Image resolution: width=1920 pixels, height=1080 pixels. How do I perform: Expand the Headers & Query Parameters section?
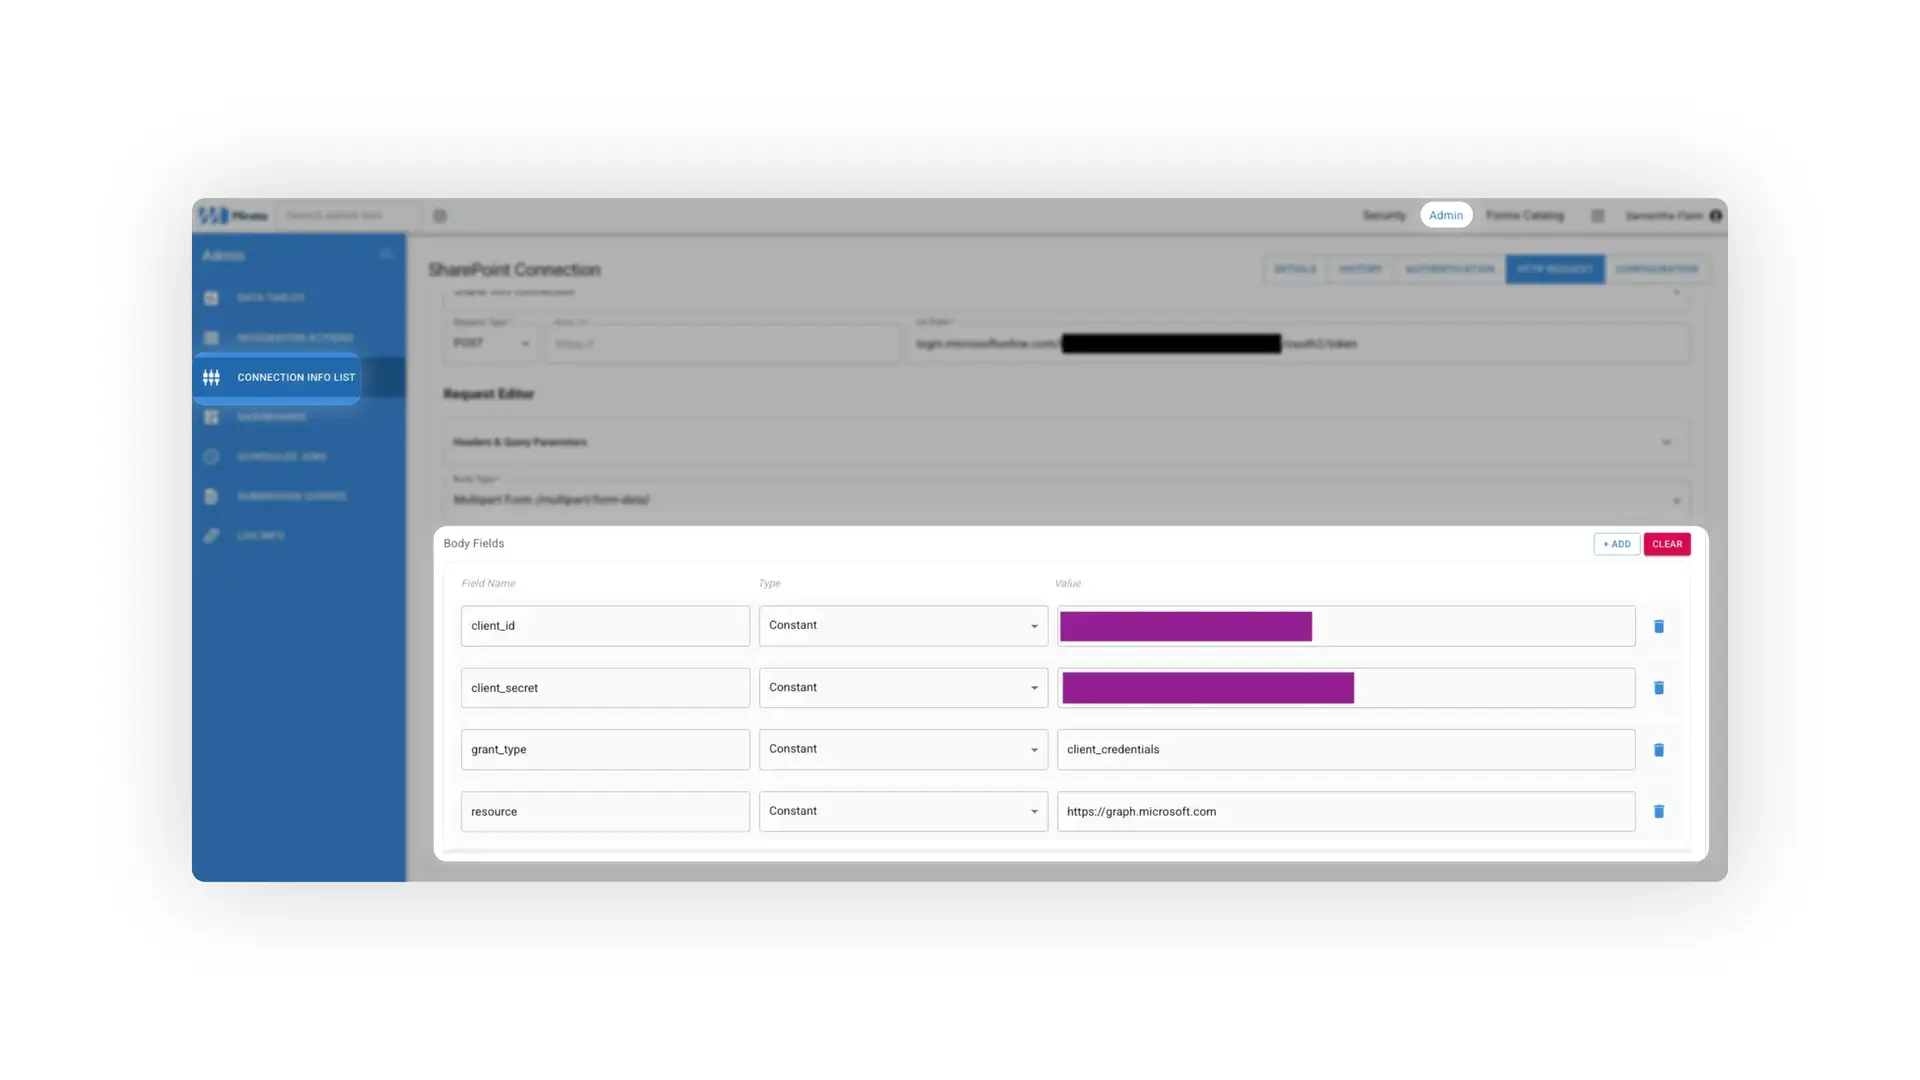[1666, 441]
